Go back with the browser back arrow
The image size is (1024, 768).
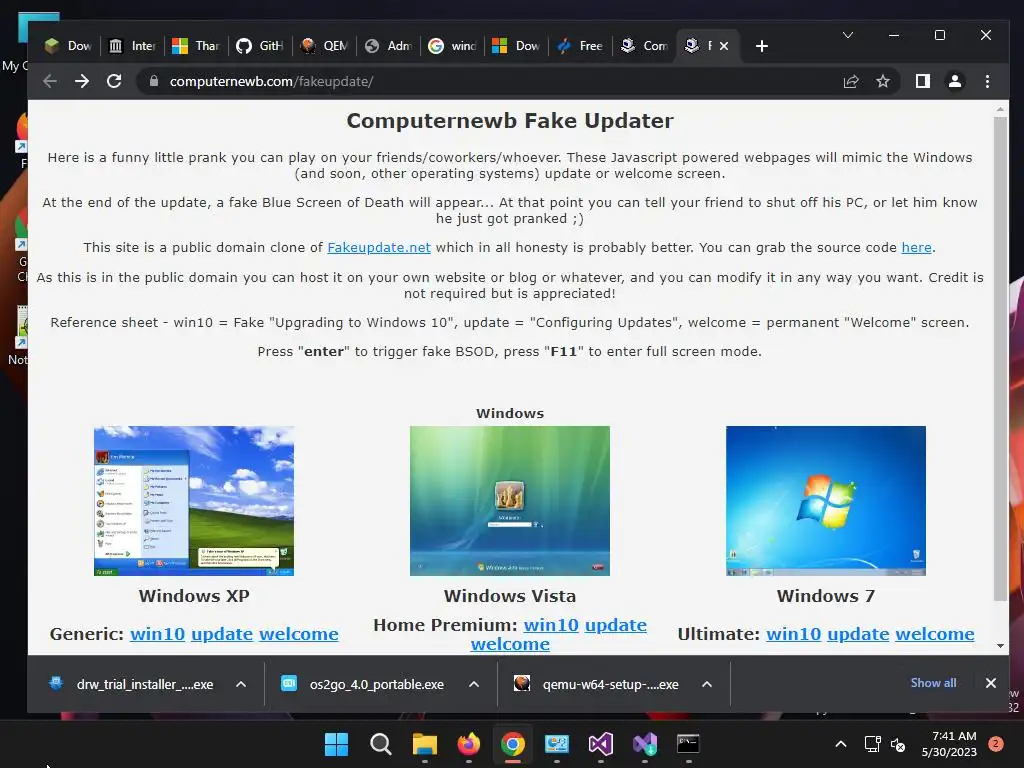(x=50, y=81)
